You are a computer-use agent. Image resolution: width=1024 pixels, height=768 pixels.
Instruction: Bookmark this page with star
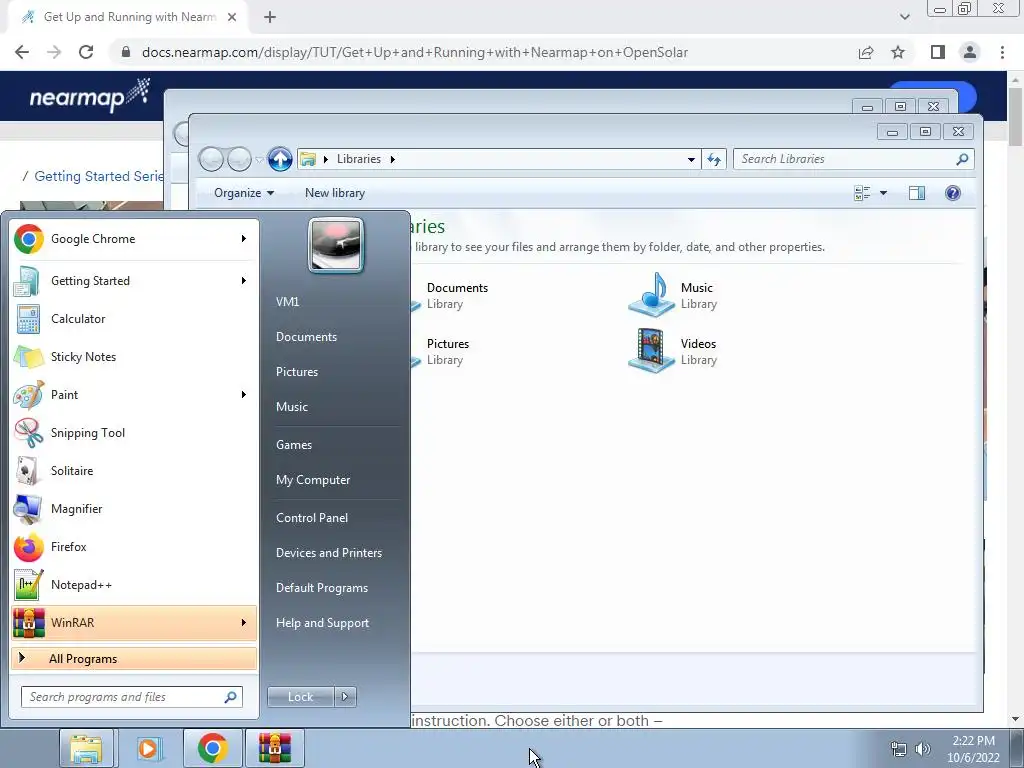point(898,52)
